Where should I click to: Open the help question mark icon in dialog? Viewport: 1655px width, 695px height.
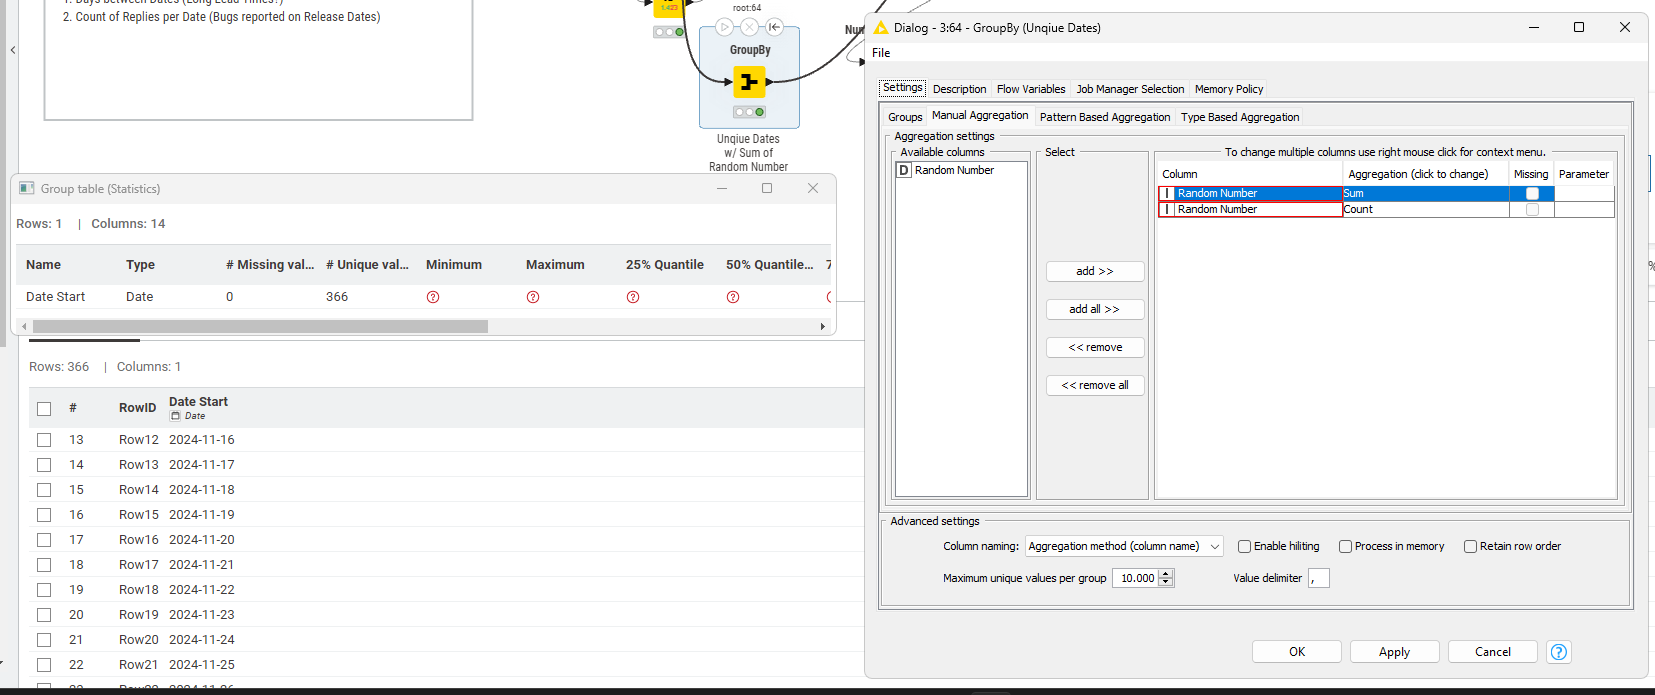pyautogui.click(x=1558, y=652)
